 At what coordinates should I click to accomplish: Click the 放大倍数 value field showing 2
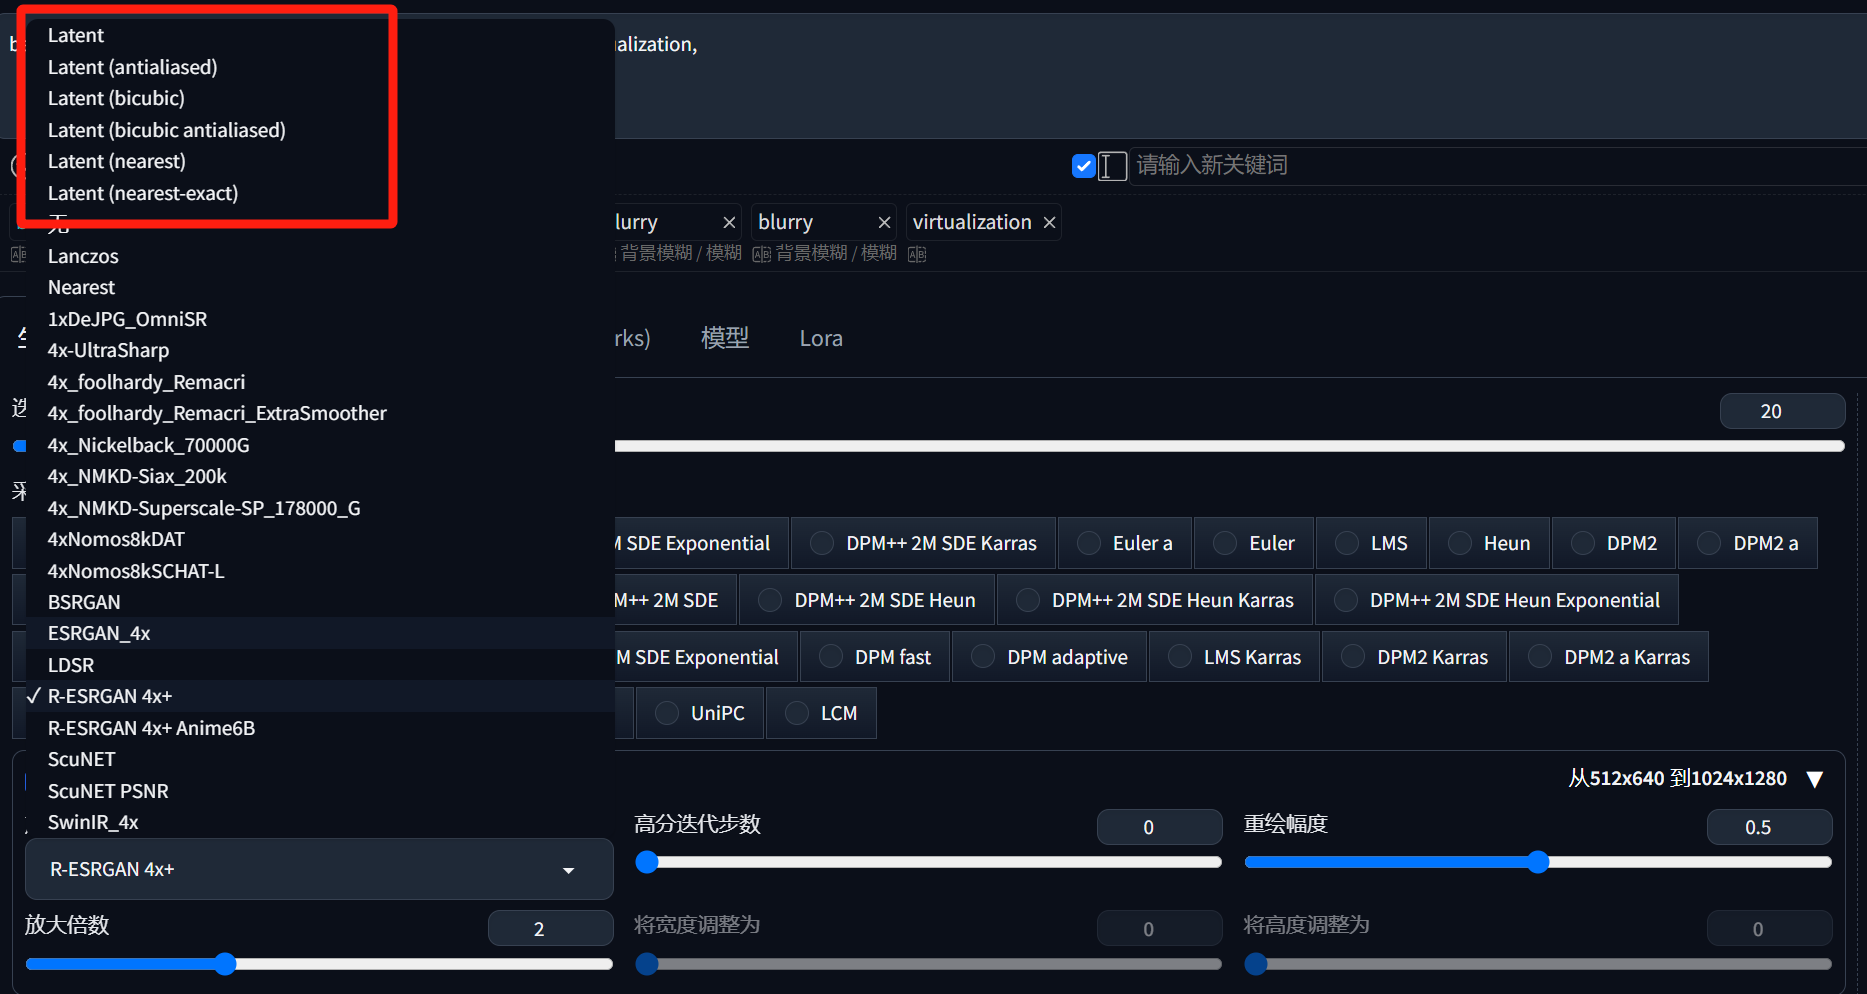click(x=550, y=928)
